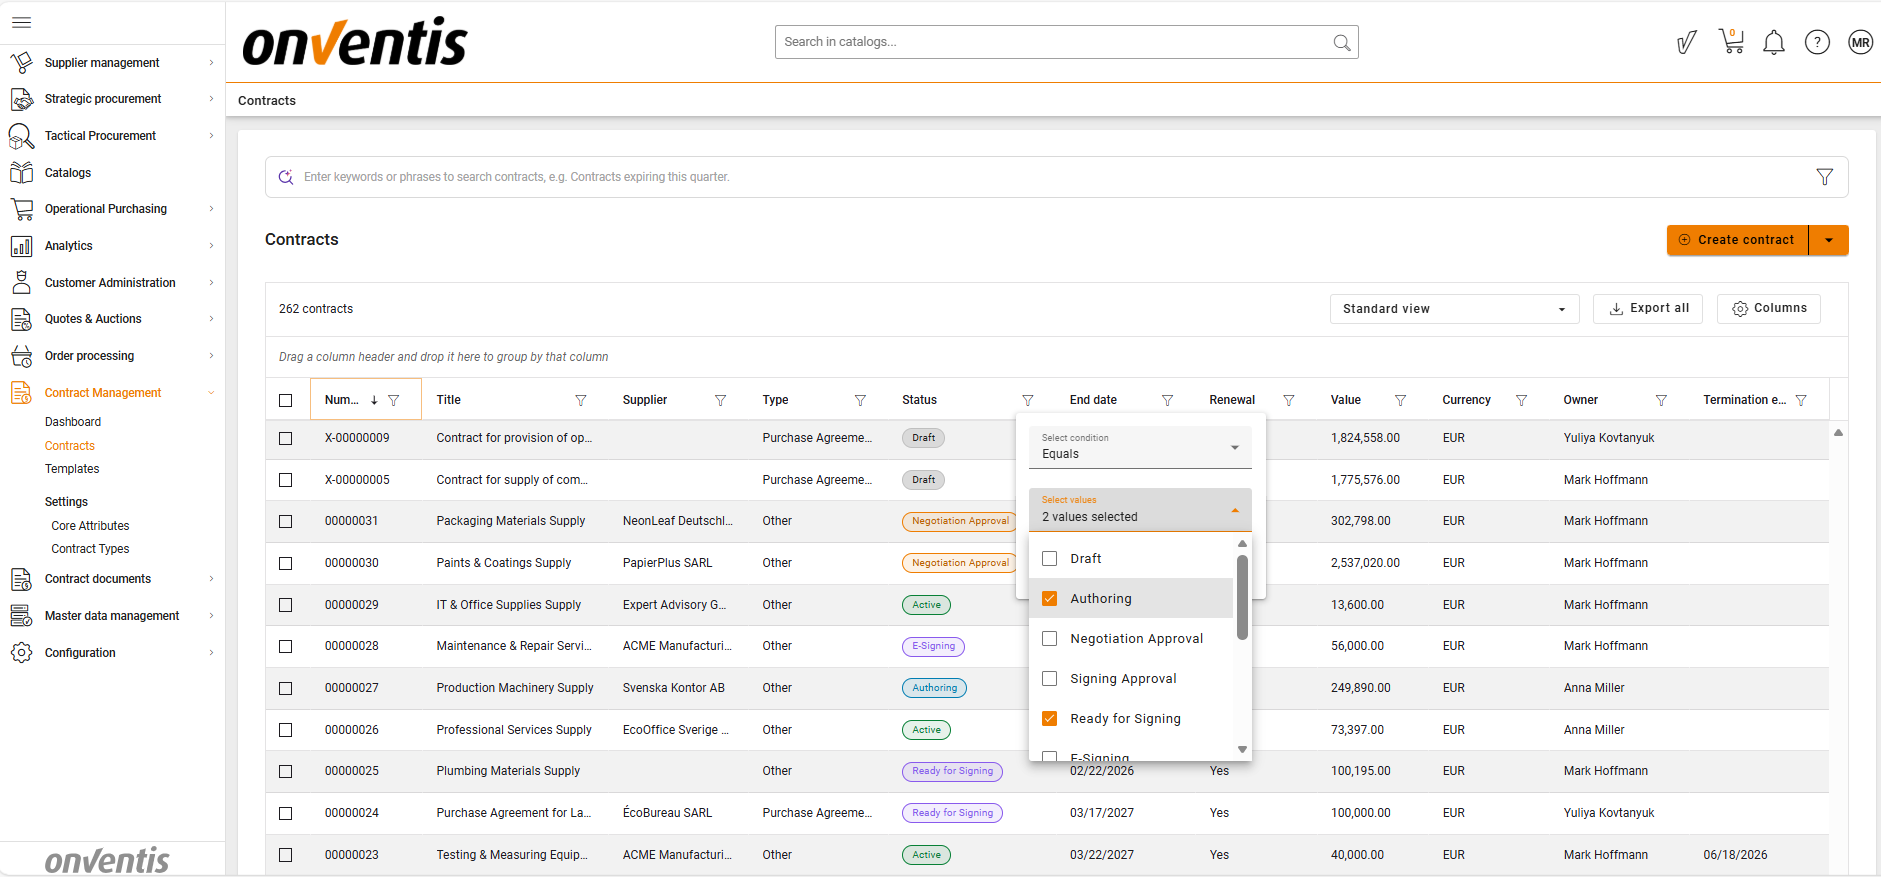This screenshot has width=1881, height=877.
Task: Open the help question mark icon
Action: click(1817, 42)
